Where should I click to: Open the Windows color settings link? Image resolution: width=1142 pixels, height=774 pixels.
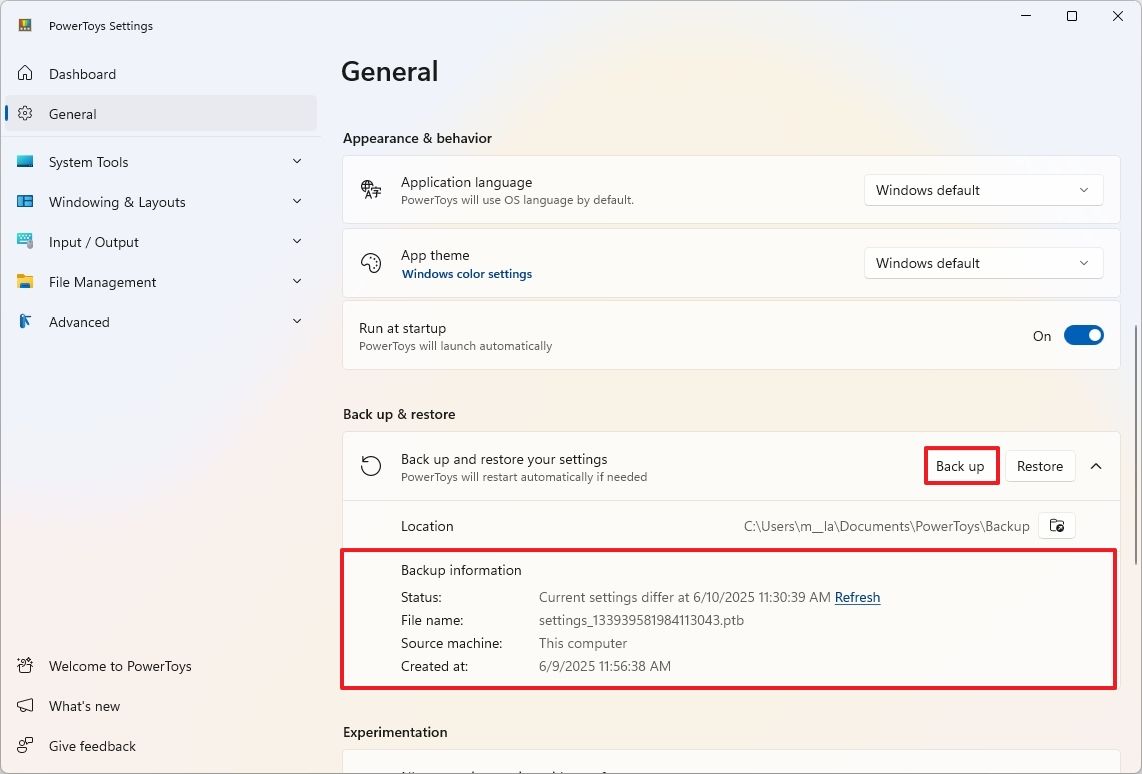point(466,273)
